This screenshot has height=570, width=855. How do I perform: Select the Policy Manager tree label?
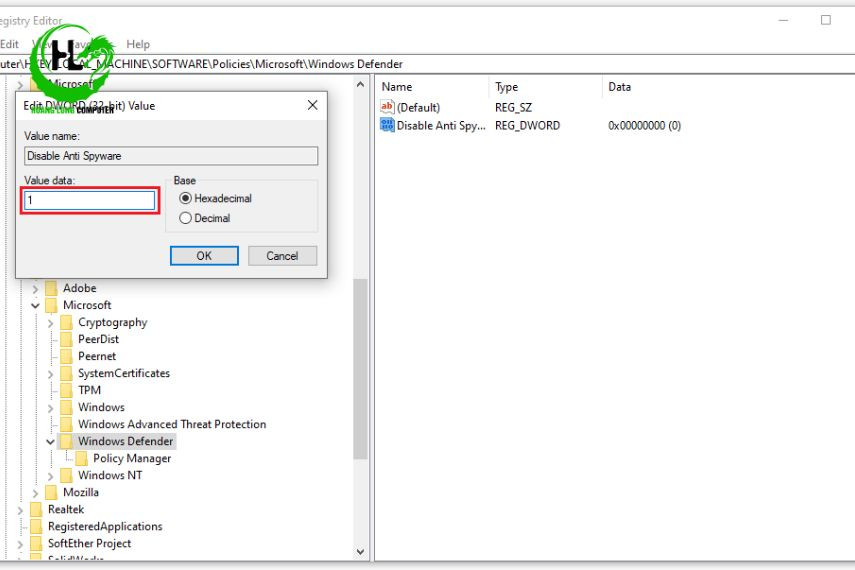132,458
